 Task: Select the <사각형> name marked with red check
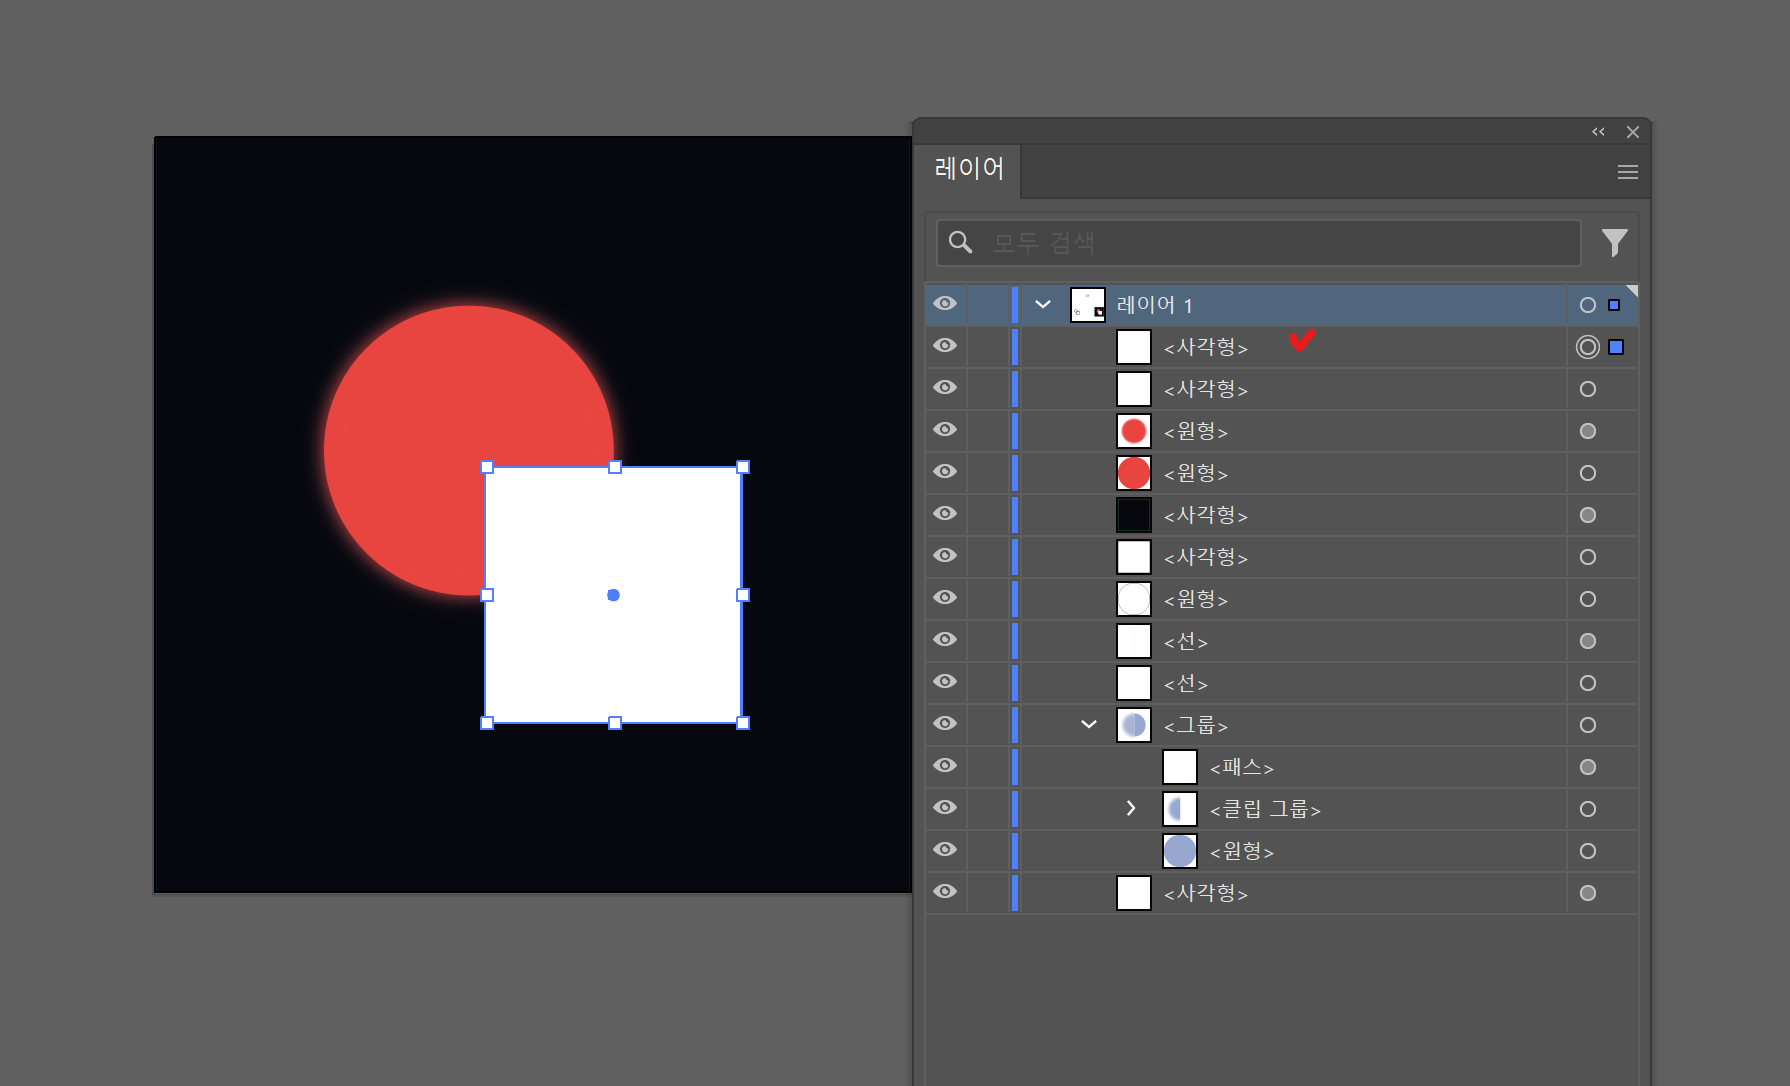pos(1206,347)
